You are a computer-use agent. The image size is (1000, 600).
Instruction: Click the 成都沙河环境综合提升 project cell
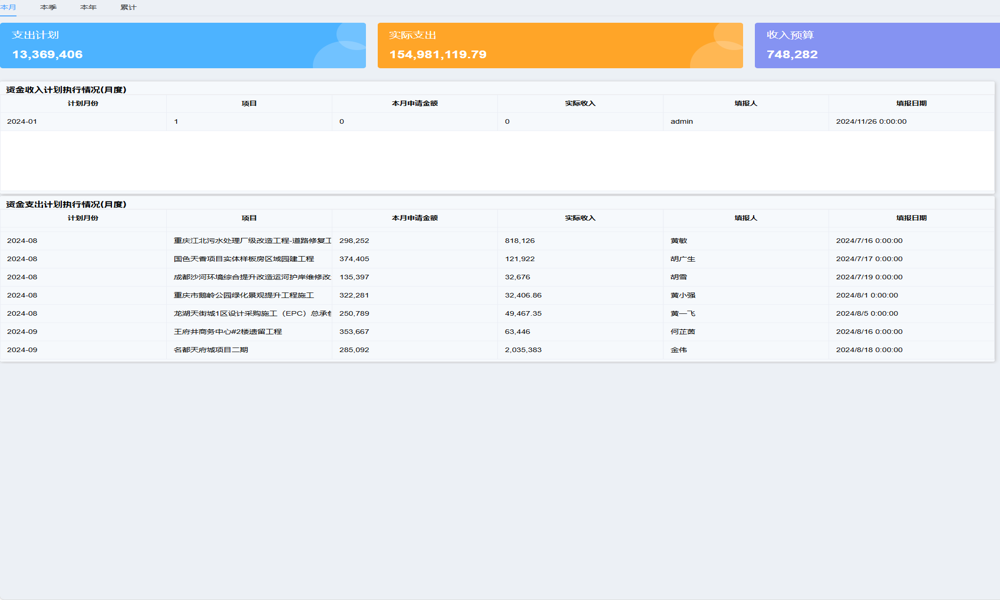[251, 277]
